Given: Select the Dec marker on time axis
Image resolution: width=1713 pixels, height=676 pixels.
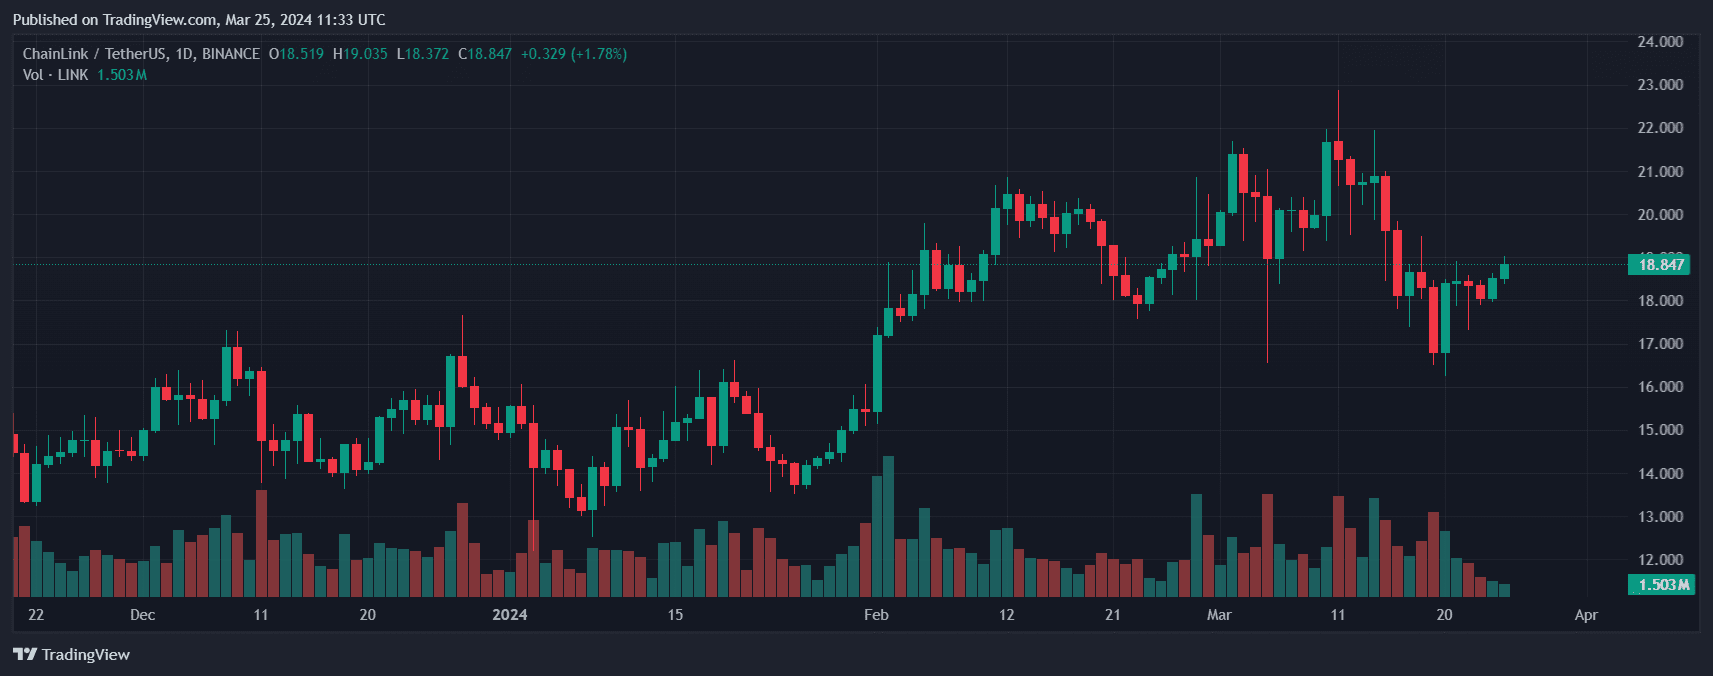Looking at the screenshot, I should 143,614.
